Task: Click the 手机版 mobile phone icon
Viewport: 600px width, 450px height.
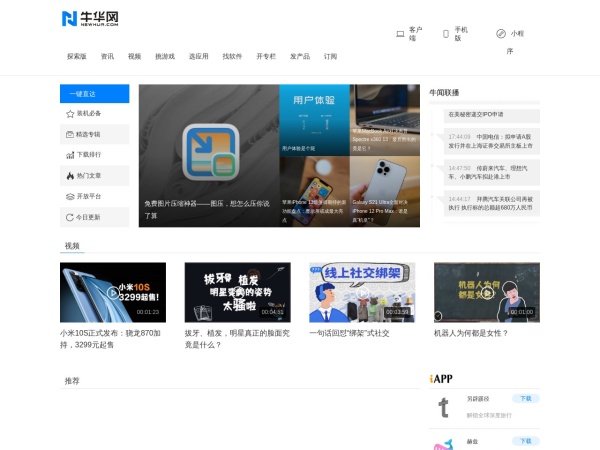Action: [445, 33]
